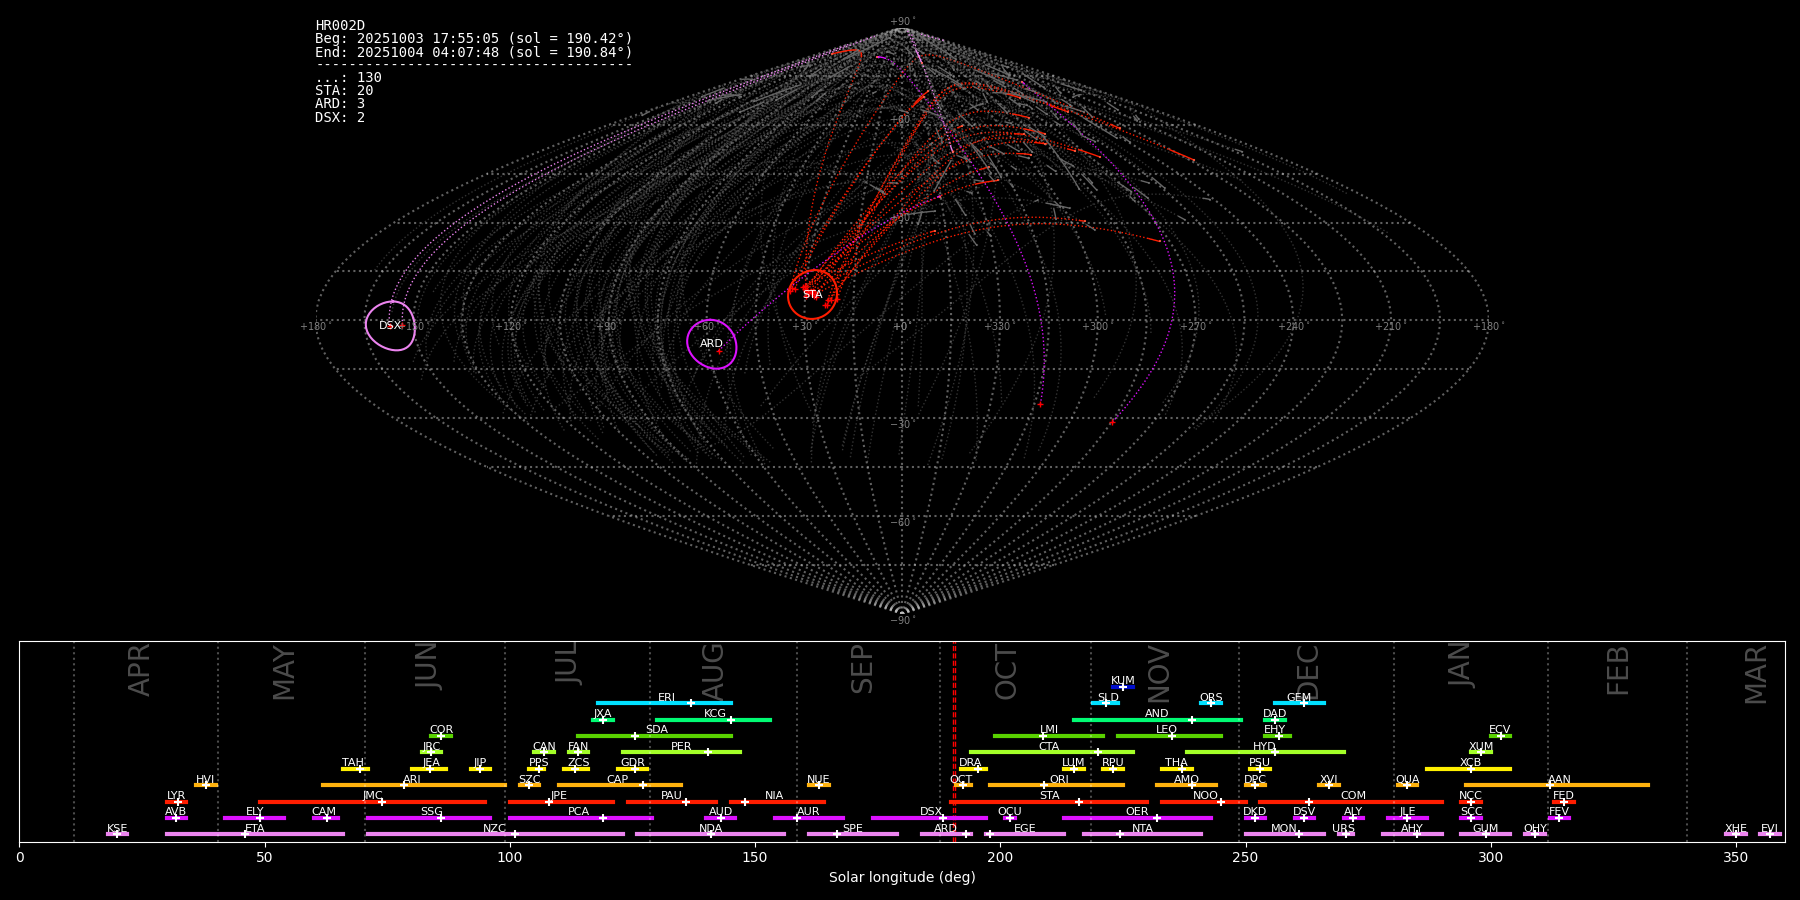Image resolution: width=1800 pixels, height=900 pixels.
Task: Select the HR002D station title text
Action: (x=340, y=26)
